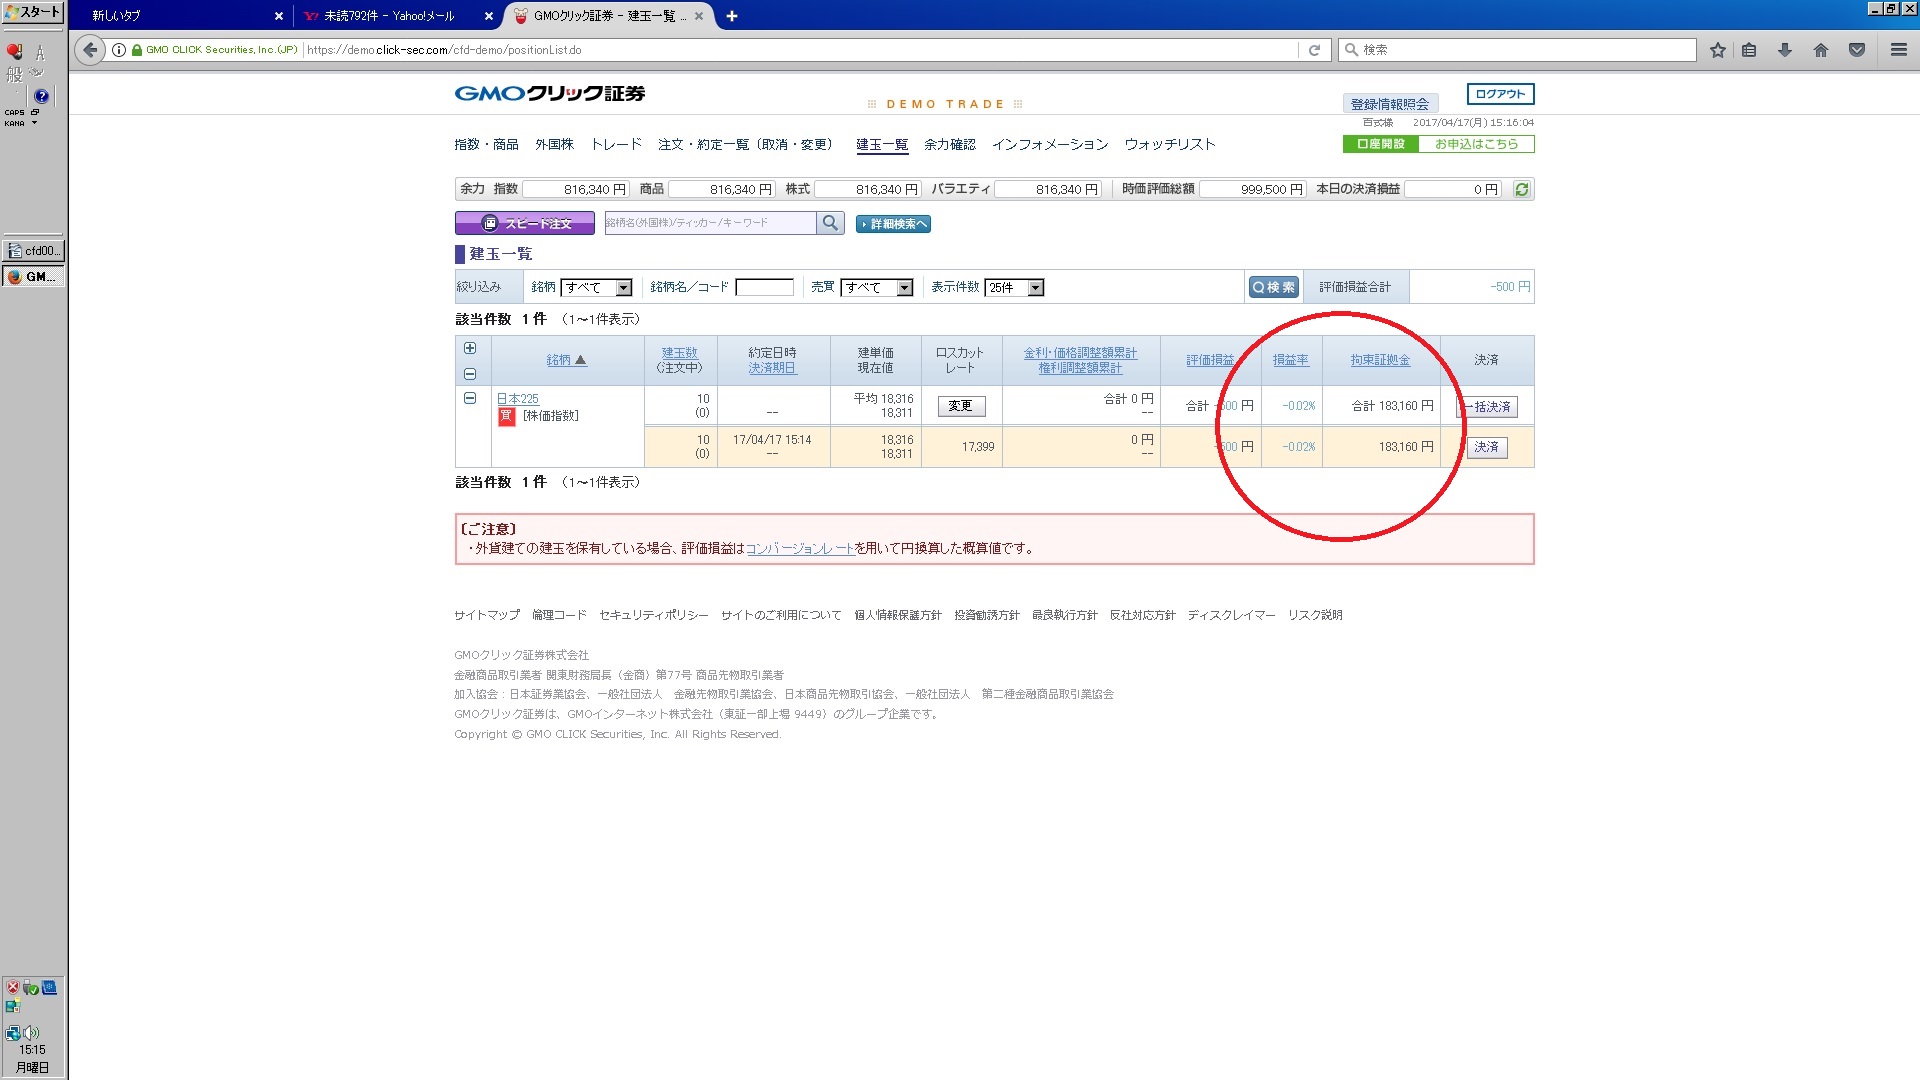This screenshot has width=1920, height=1080.
Task: Open the 表示件数 25件 dropdown
Action: point(1015,287)
